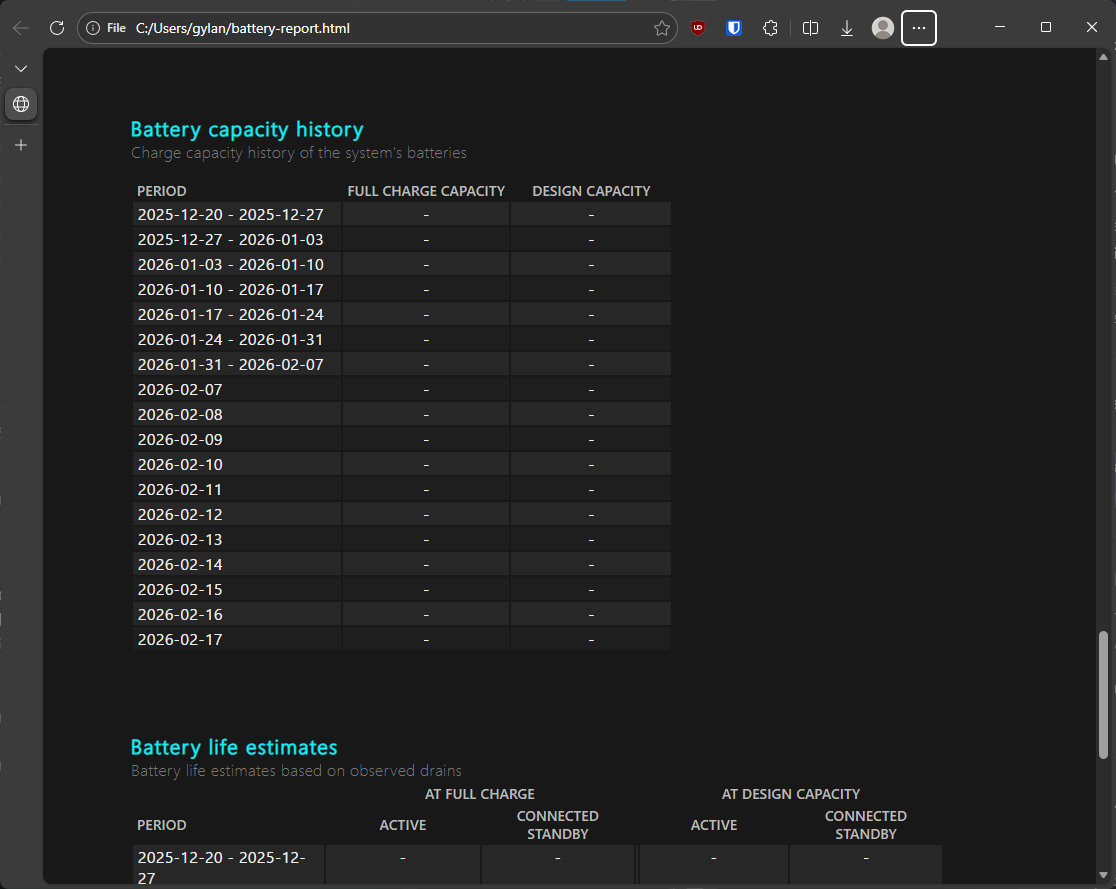The image size is (1116, 889).
Task: Maximize the browser window
Action: pyautogui.click(x=1046, y=28)
